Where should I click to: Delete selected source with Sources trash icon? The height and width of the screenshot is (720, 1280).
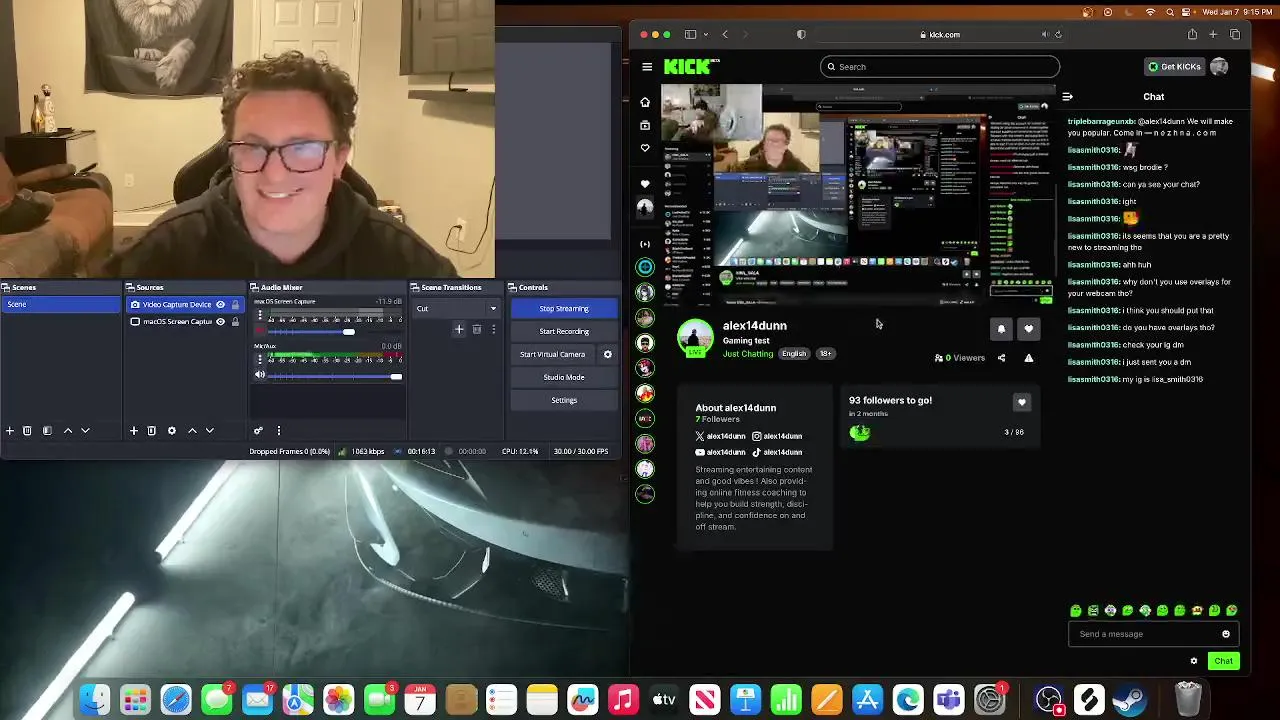point(152,430)
